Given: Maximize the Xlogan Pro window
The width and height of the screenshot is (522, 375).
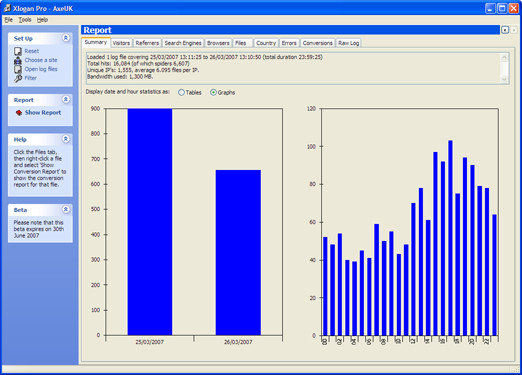Looking at the screenshot, I should pyautogui.click(x=502, y=8).
